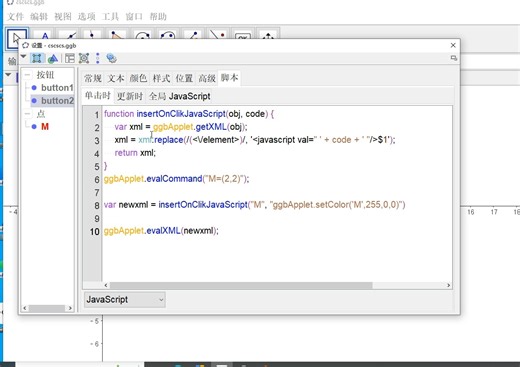Screen dimensions: 520x367
Task: Click the object tree horizontal scrollbar thumb
Action: 47,308
